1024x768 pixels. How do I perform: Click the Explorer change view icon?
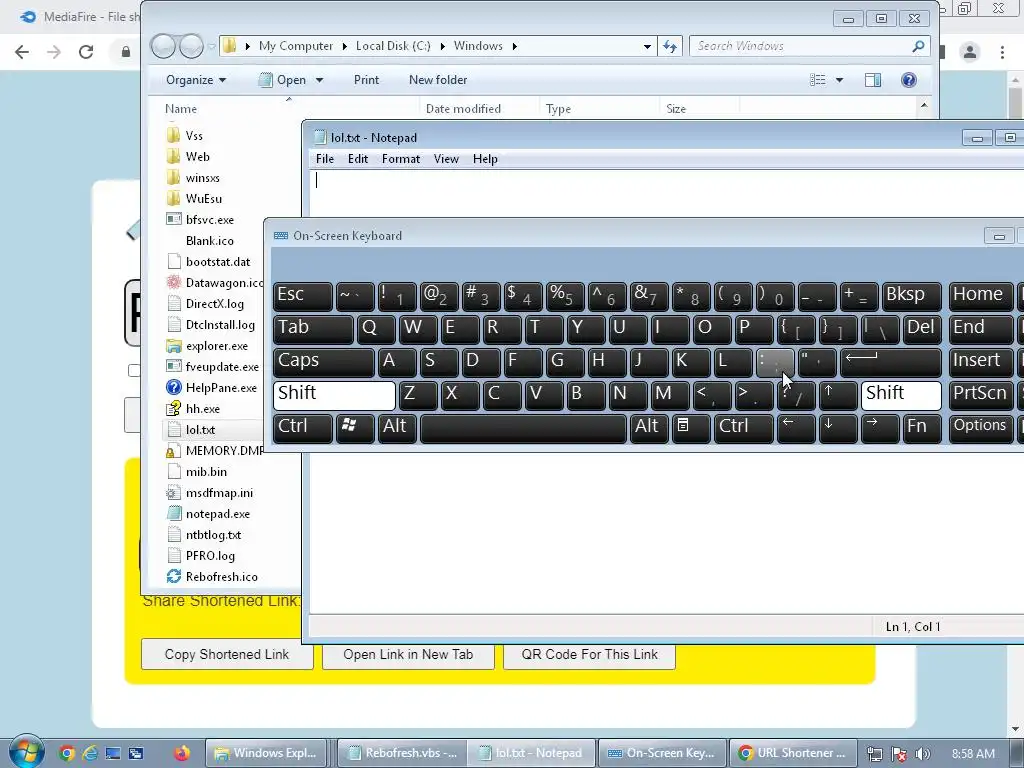pyautogui.click(x=818, y=80)
